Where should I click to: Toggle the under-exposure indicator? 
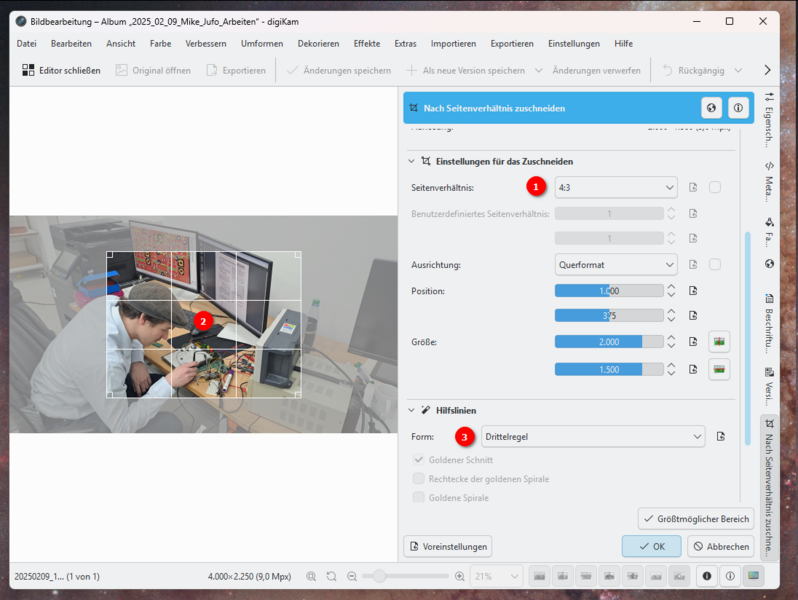[706, 576]
